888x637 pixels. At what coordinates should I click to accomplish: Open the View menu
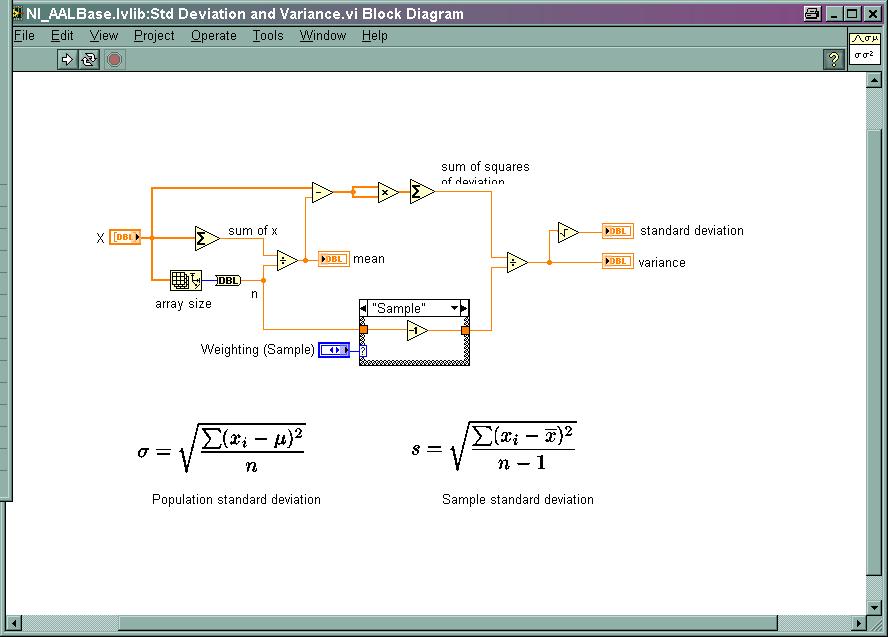[x=104, y=36]
